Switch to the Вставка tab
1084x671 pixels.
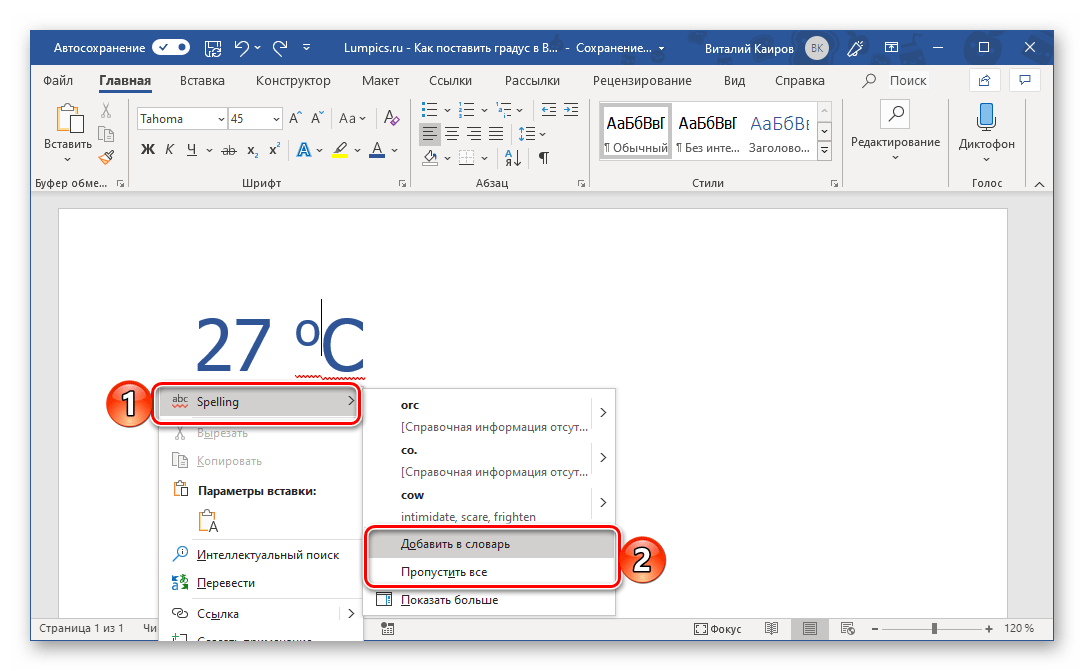(202, 81)
